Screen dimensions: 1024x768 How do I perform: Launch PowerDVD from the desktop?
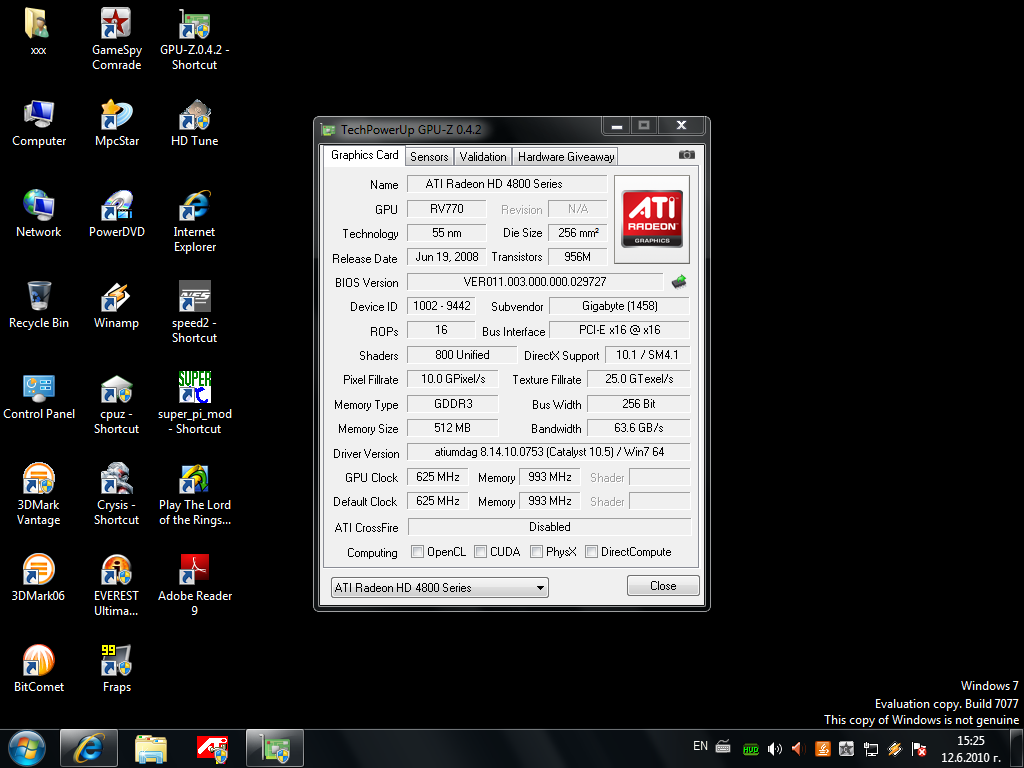coord(116,214)
